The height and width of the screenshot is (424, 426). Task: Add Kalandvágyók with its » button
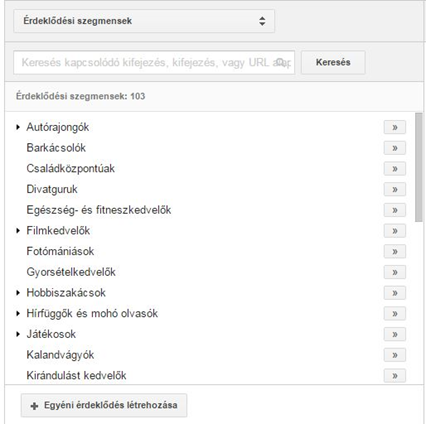(395, 355)
